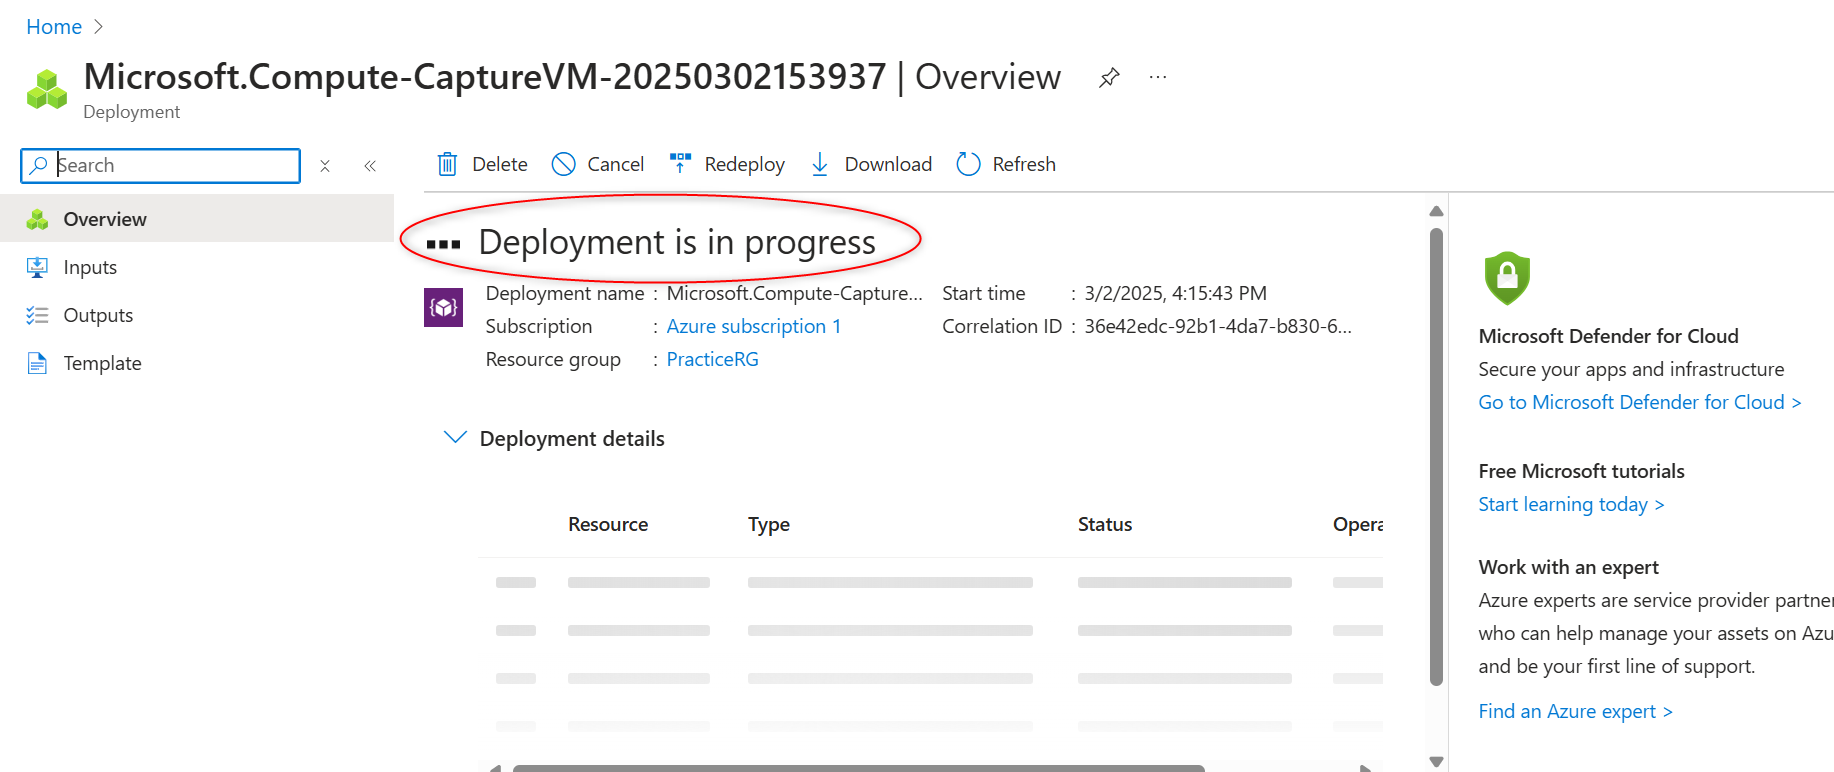Click the Type column header
Screen dimensions: 1834x772
pos(769,524)
